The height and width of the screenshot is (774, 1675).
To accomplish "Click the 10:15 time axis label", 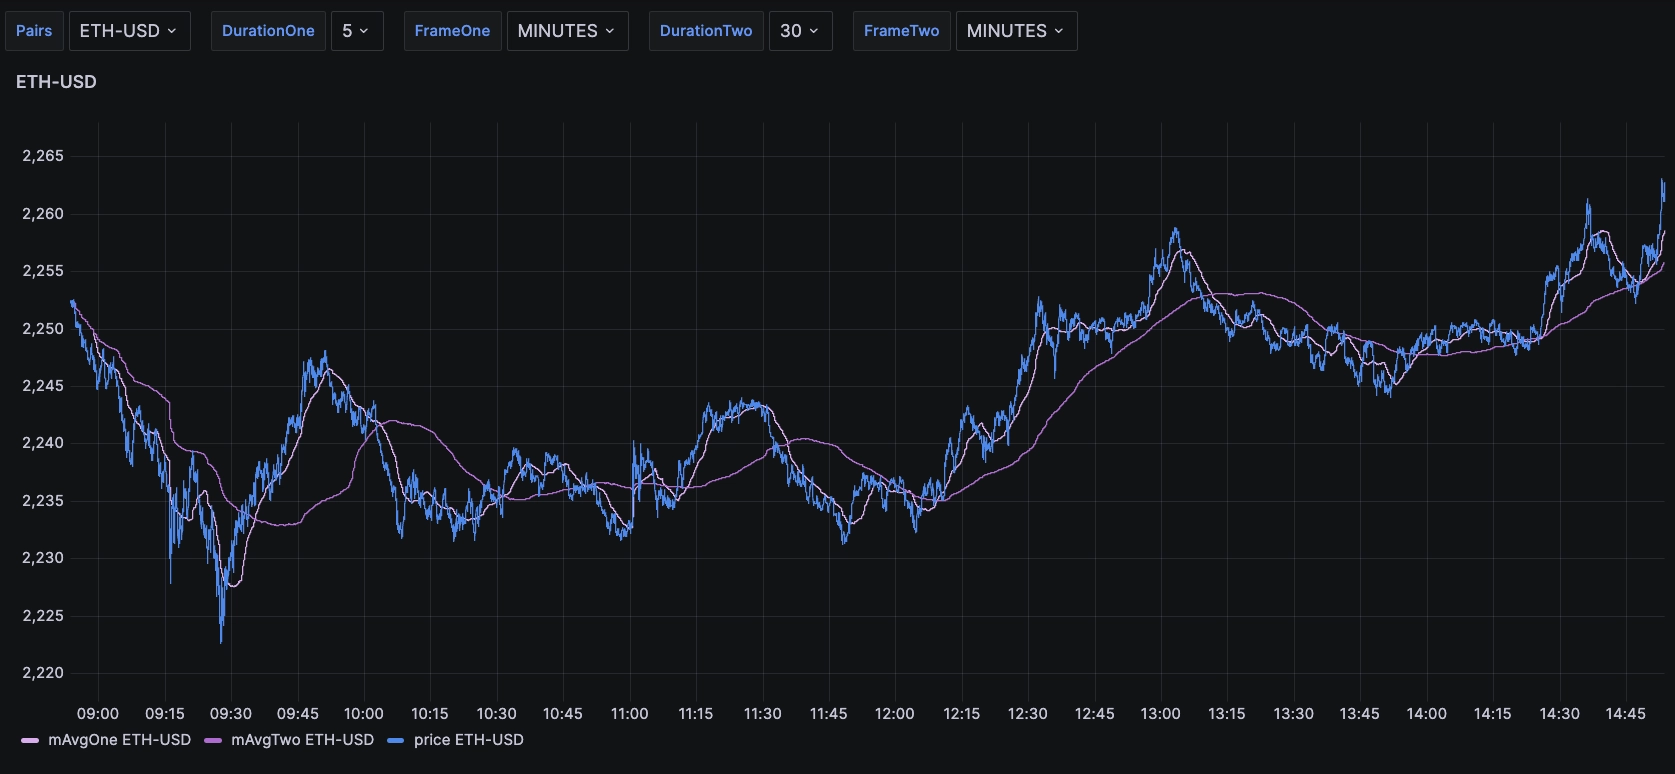I will point(430,714).
